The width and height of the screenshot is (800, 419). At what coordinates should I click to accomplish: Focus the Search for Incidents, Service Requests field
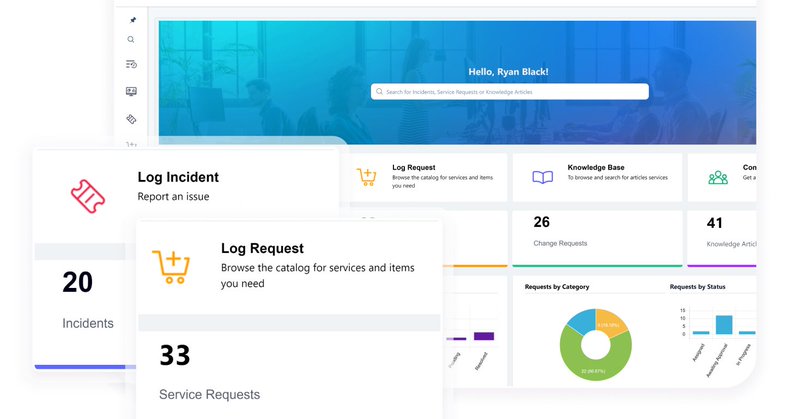(x=510, y=92)
